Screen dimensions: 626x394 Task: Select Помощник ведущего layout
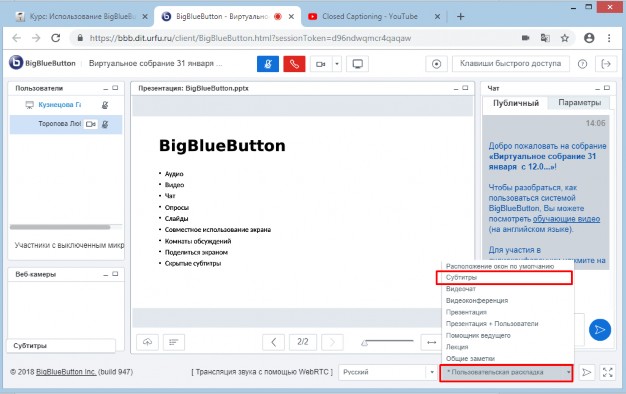coord(507,335)
